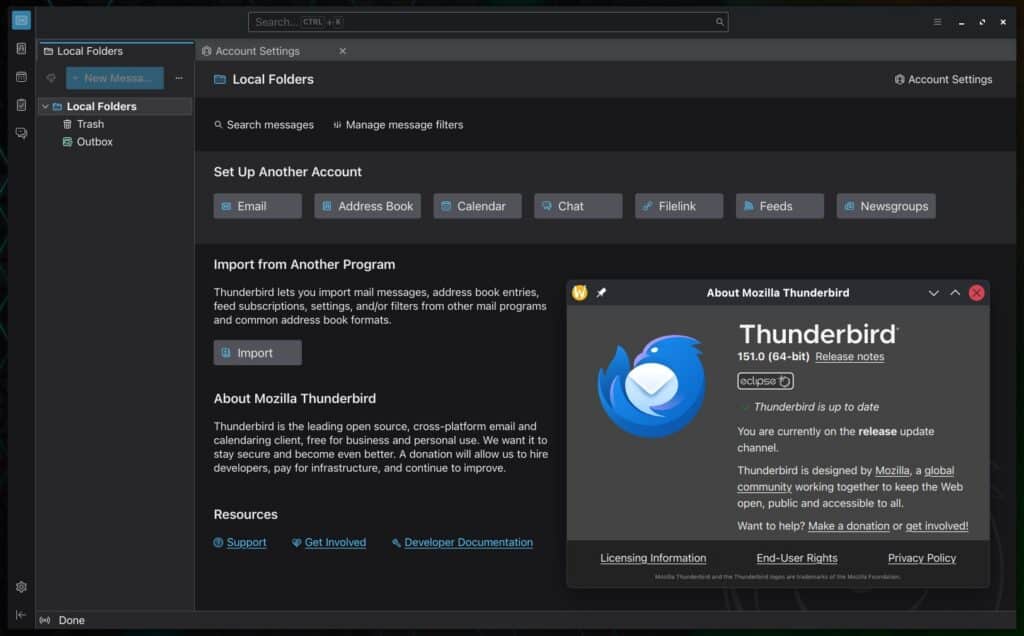Follow the Mozilla link in About dialog
Image resolution: width=1024 pixels, height=636 pixels.
pos(892,470)
